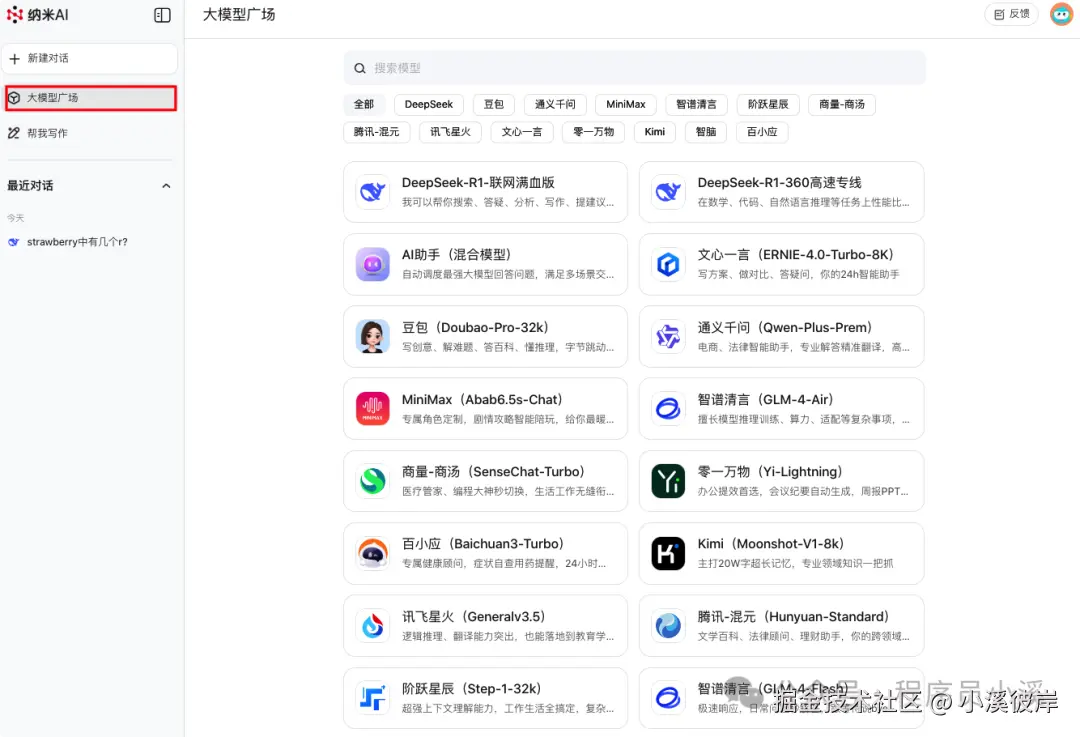Toggle the 腾讯-混元 filter tag

(376, 131)
